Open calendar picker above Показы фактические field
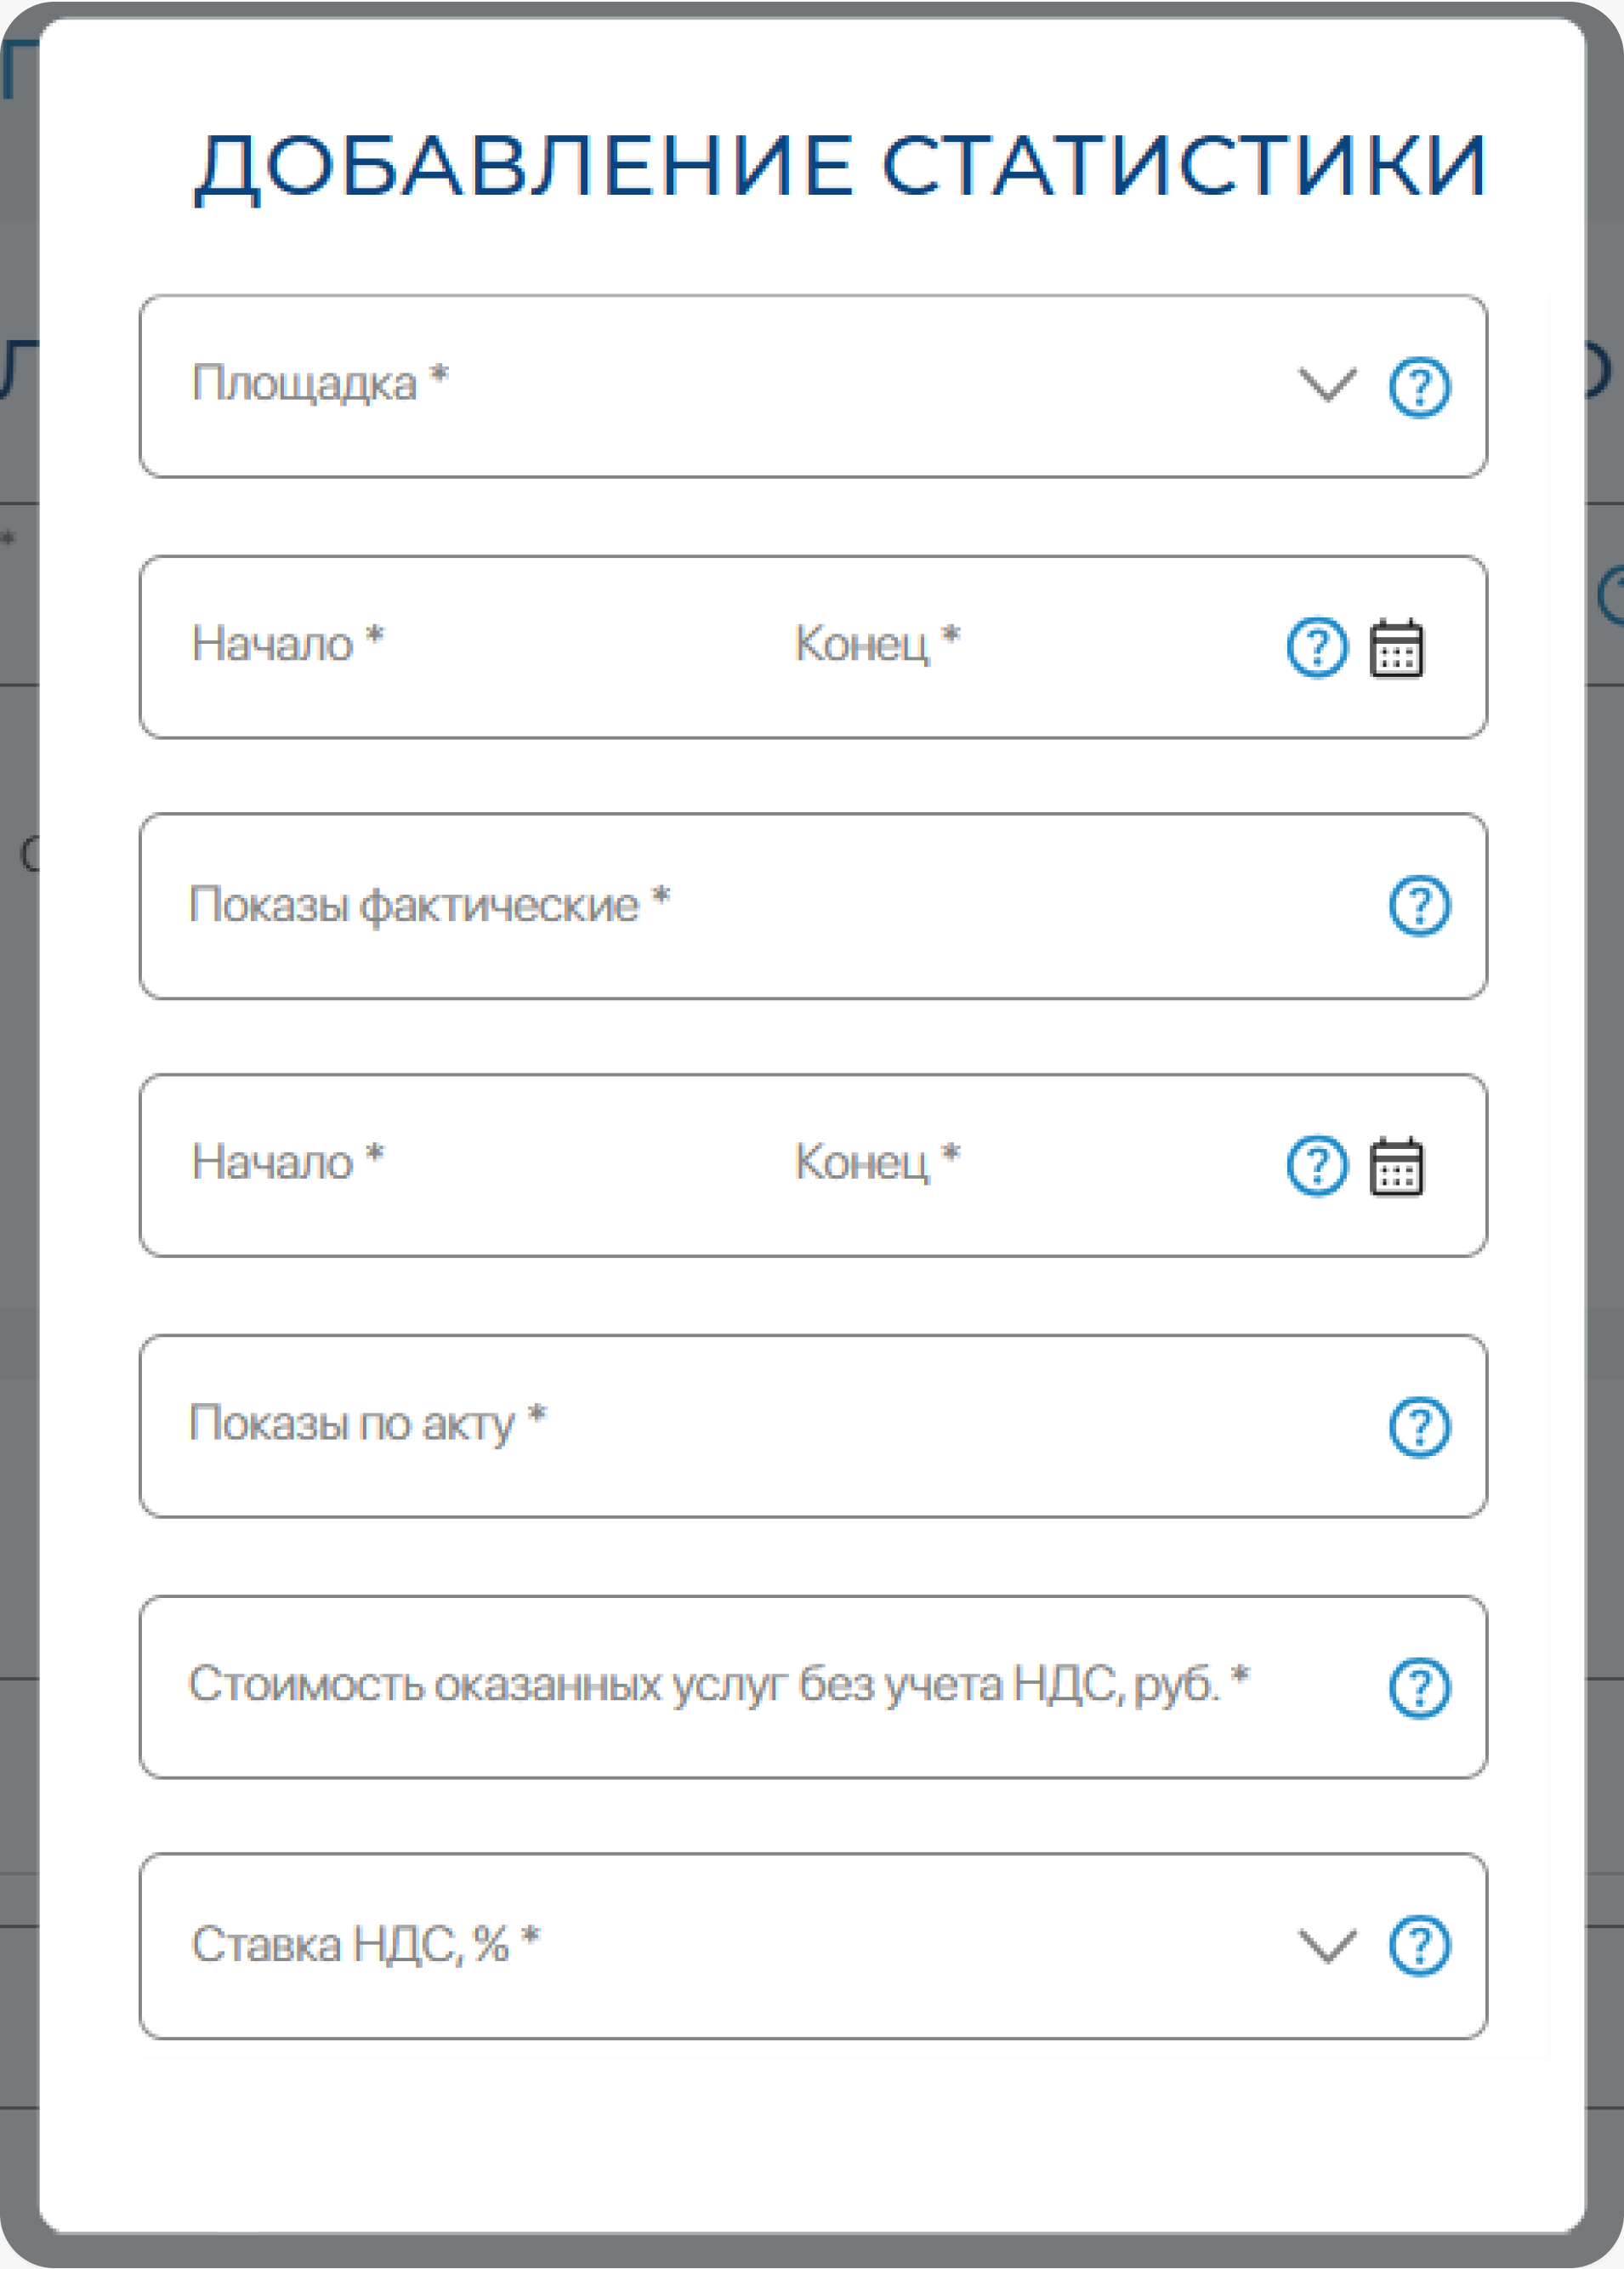 click(x=1396, y=648)
